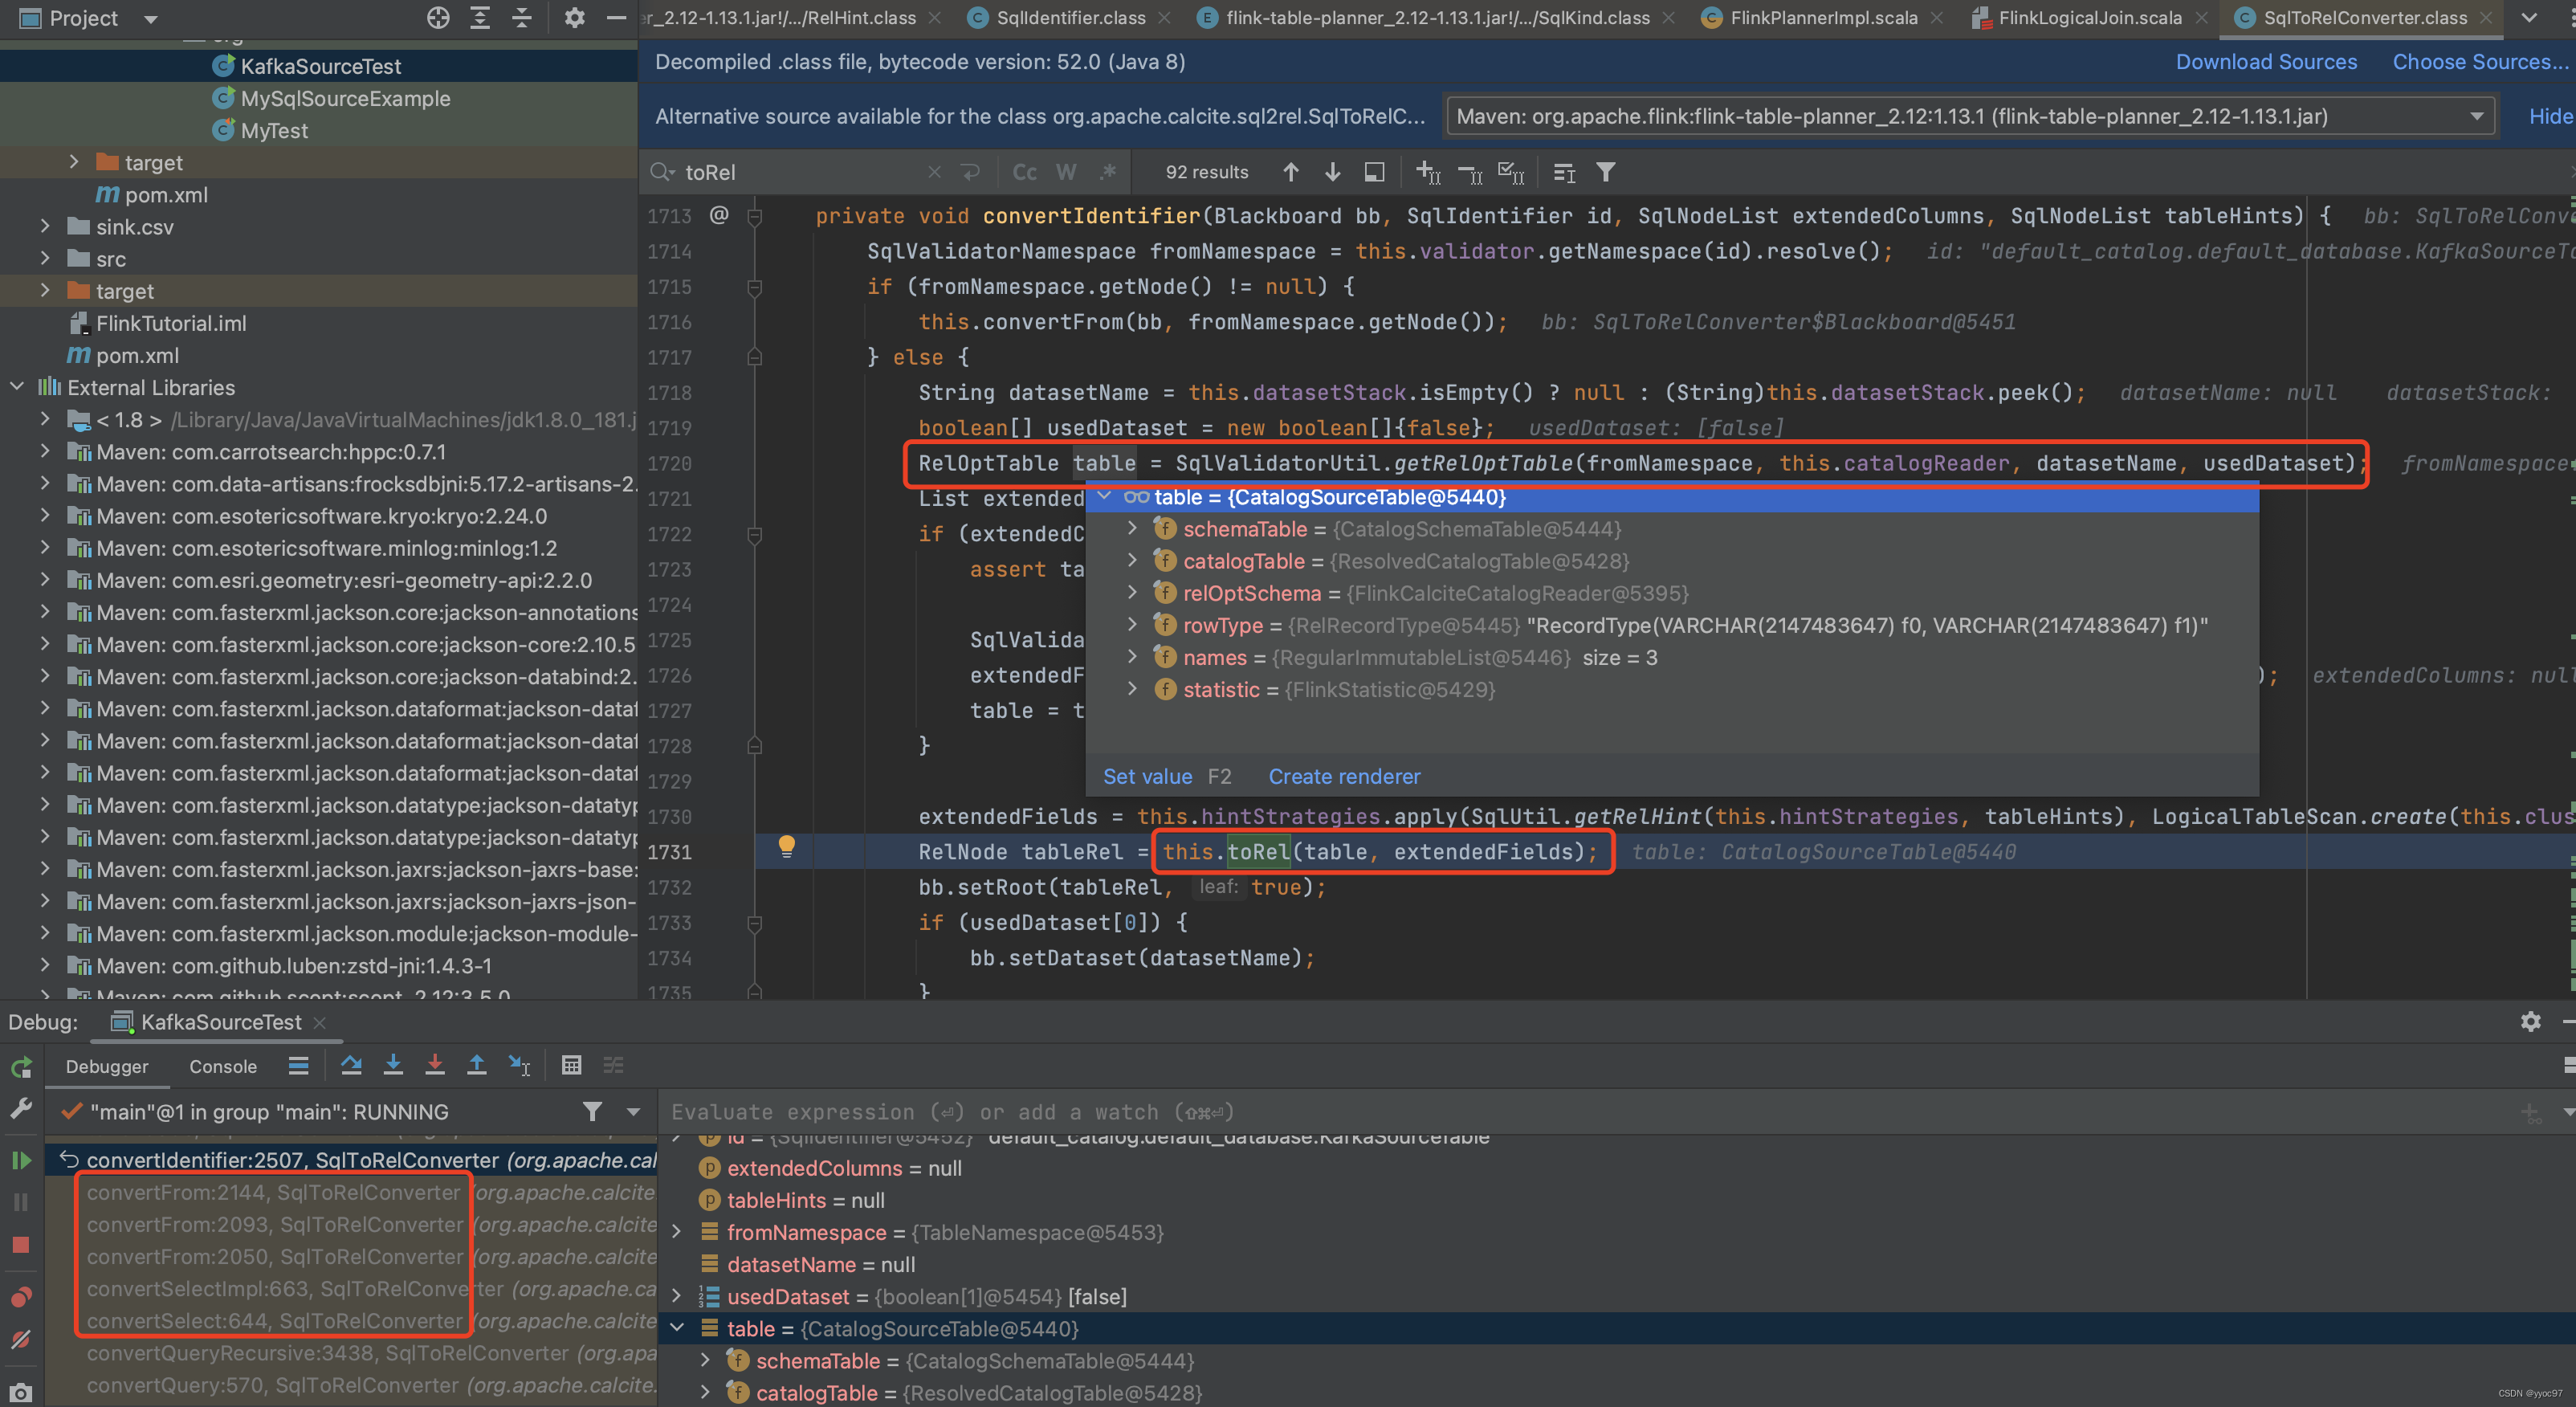Toggle Match Case Cc option
The height and width of the screenshot is (1407, 2576).
pos(1024,172)
